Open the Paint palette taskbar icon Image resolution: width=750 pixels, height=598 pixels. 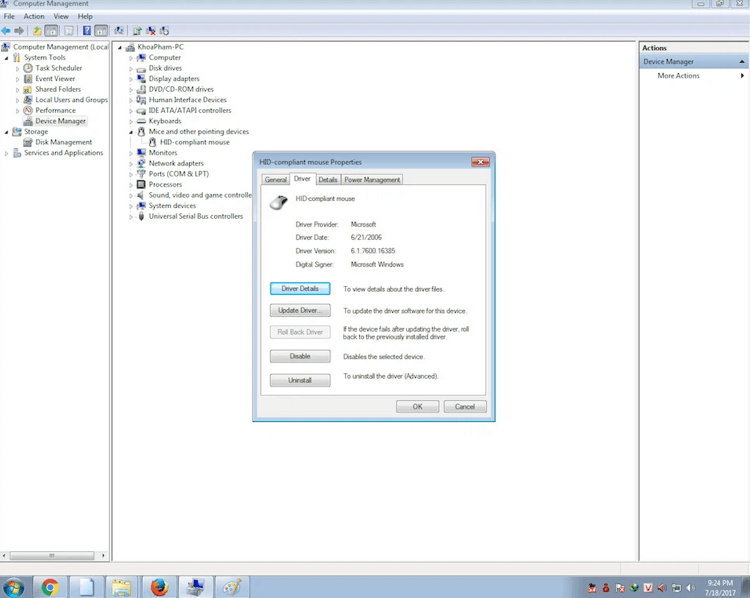232,587
